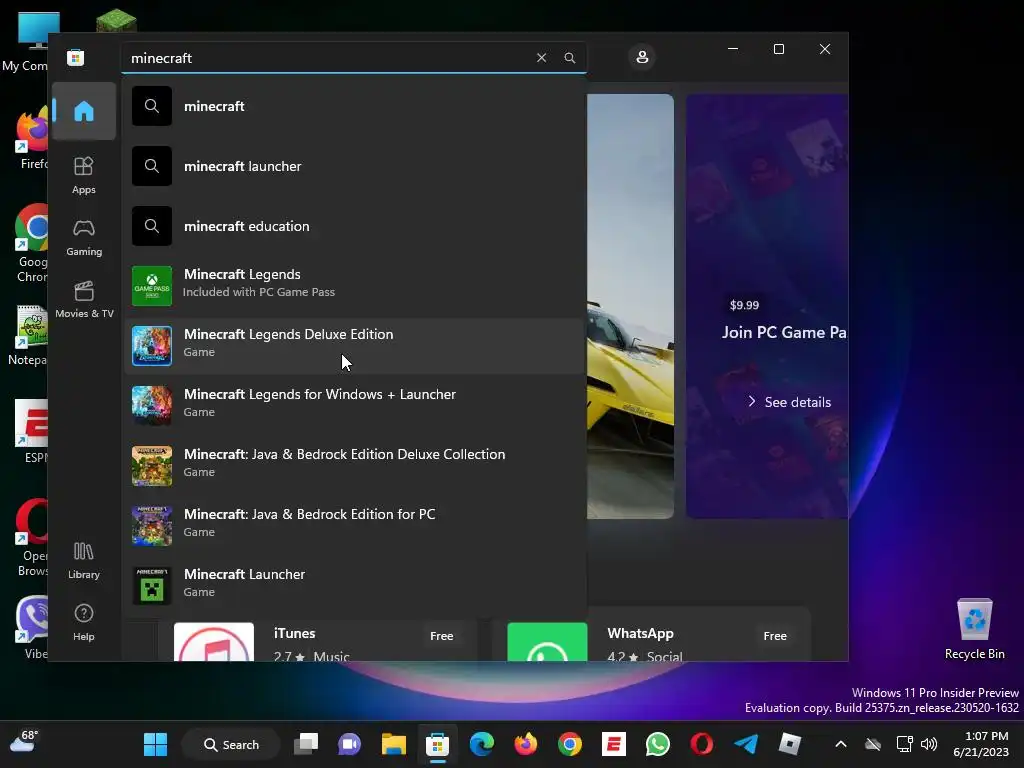Open Java & Bedrock Edition Deluxe Collection
Viewport: 1024px width, 768px height.
[x=353, y=466]
